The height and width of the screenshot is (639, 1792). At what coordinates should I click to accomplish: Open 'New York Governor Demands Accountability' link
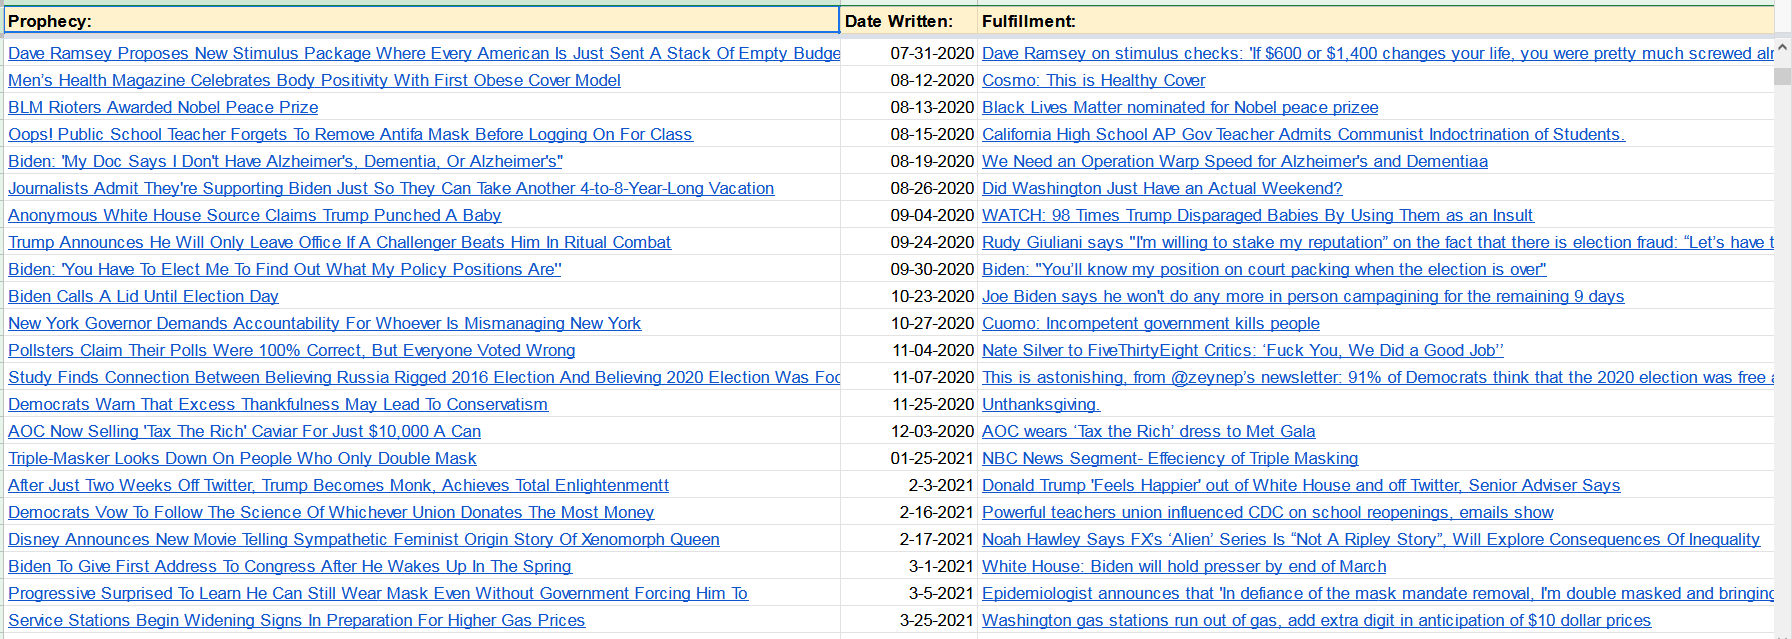click(x=324, y=324)
